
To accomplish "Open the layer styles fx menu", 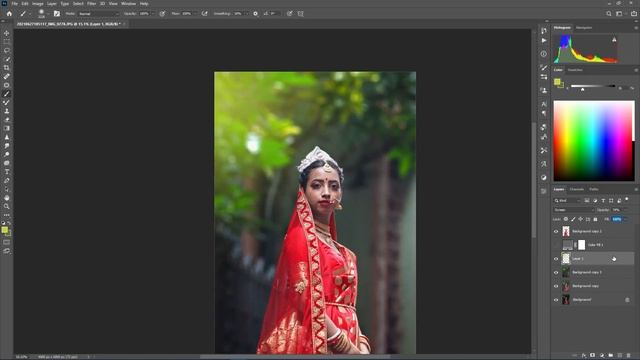I will (584, 356).
